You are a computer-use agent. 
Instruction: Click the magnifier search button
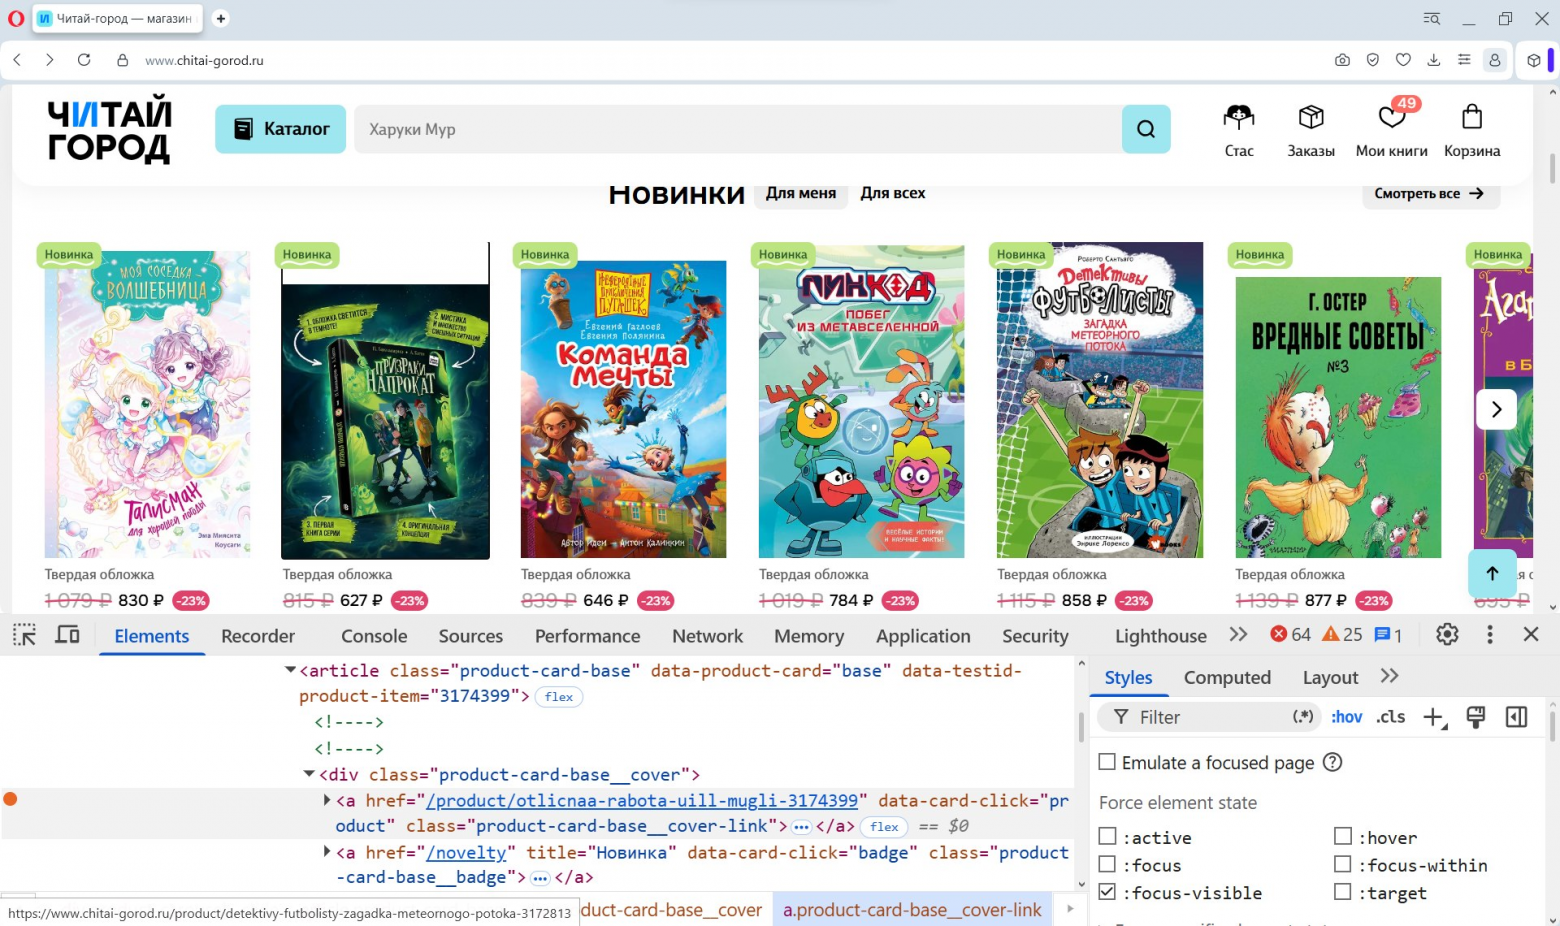tap(1146, 129)
